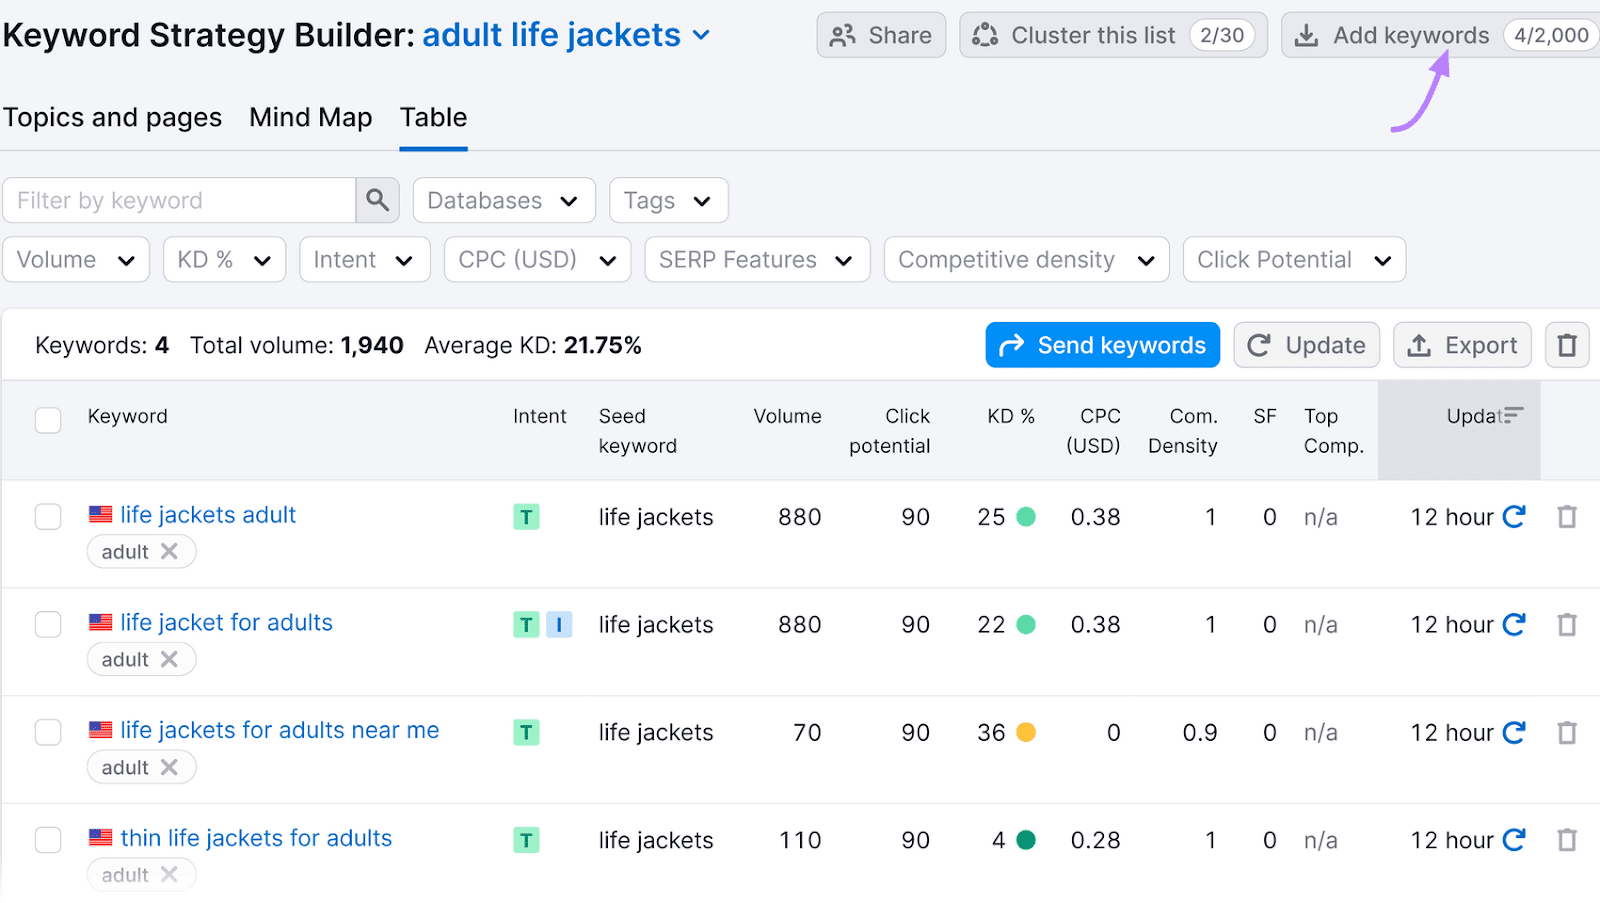Click the US flag beside 'life jackets adult'
The image size is (1600, 903).
(x=100, y=514)
